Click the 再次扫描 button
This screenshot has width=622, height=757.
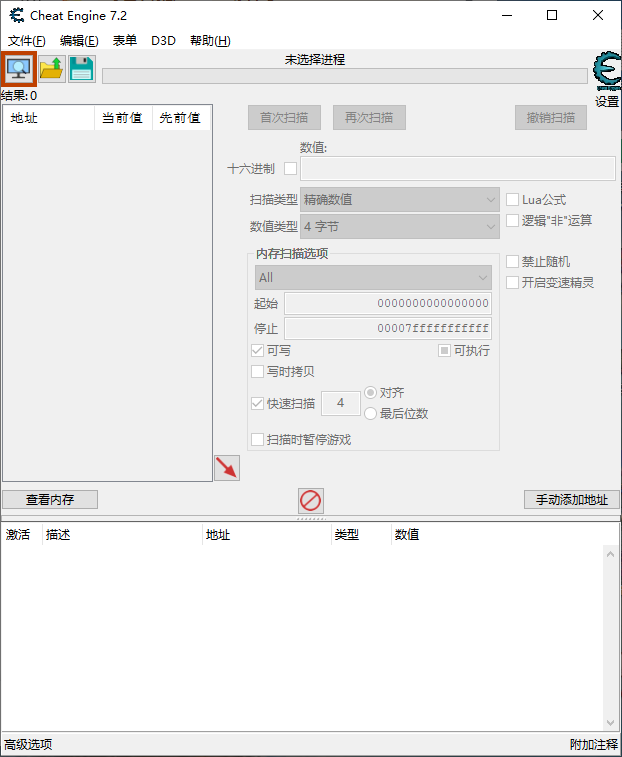click(369, 117)
